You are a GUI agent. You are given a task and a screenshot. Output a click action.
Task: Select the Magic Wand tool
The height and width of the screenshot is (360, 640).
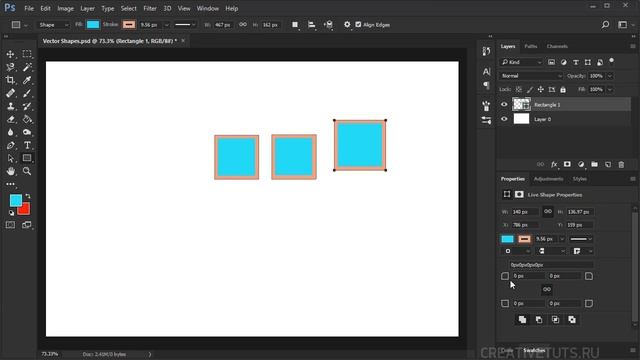(27, 67)
